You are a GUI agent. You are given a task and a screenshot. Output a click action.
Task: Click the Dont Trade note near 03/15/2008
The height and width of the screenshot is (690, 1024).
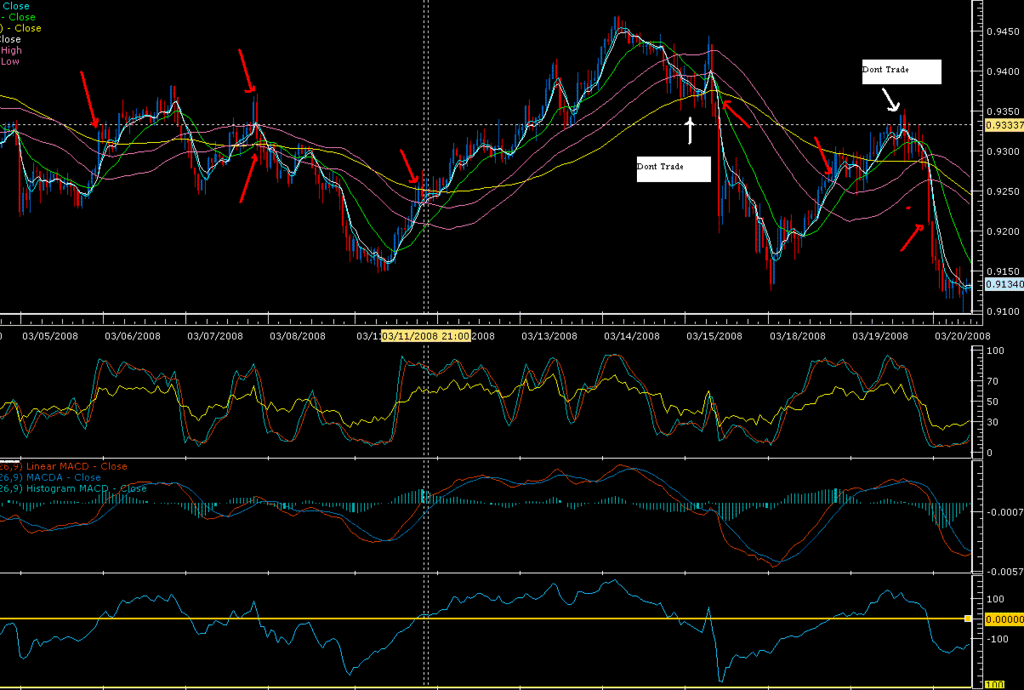click(x=673, y=167)
